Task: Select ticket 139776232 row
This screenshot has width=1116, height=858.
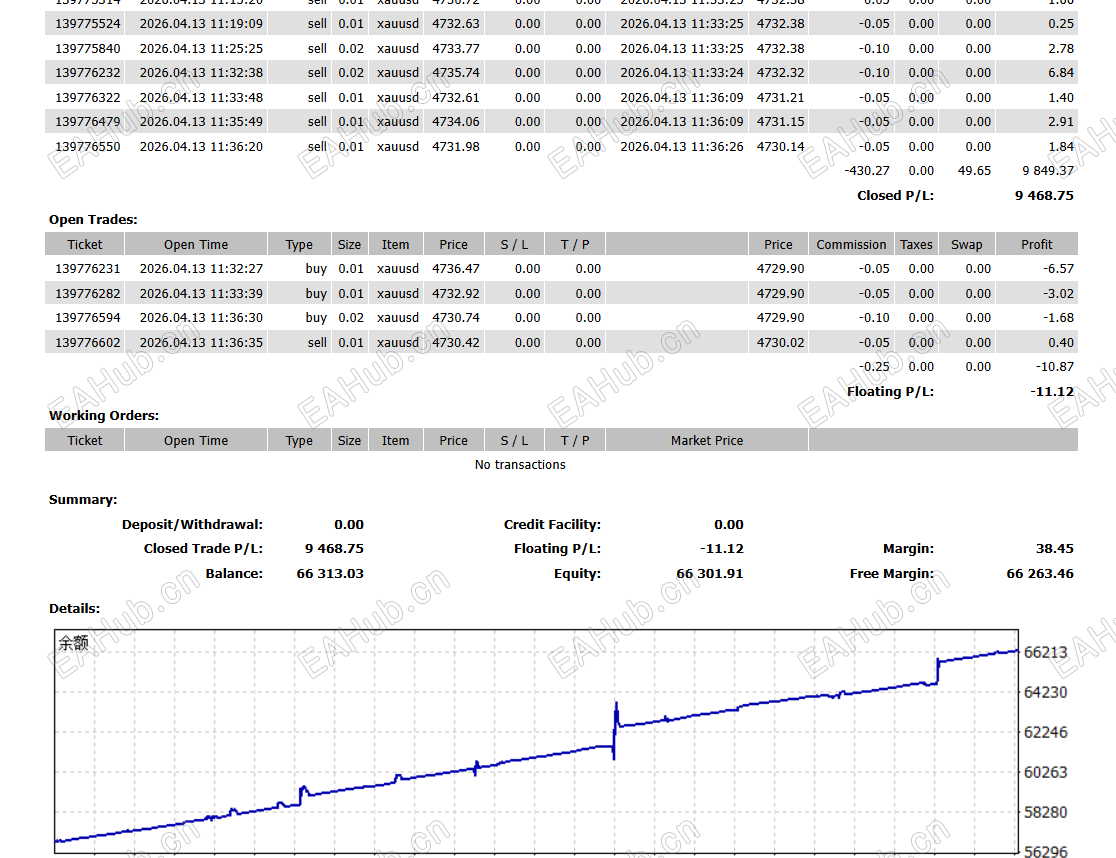Action: point(561,73)
